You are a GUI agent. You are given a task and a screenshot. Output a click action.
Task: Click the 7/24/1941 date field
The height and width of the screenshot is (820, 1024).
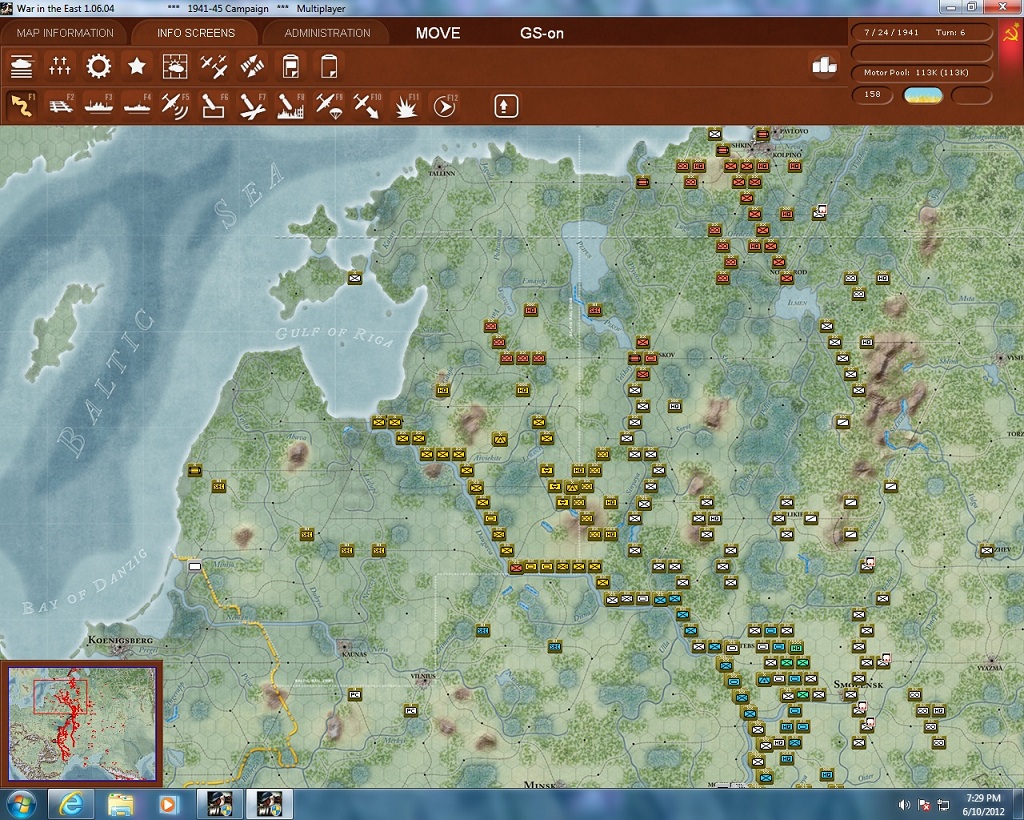click(891, 32)
